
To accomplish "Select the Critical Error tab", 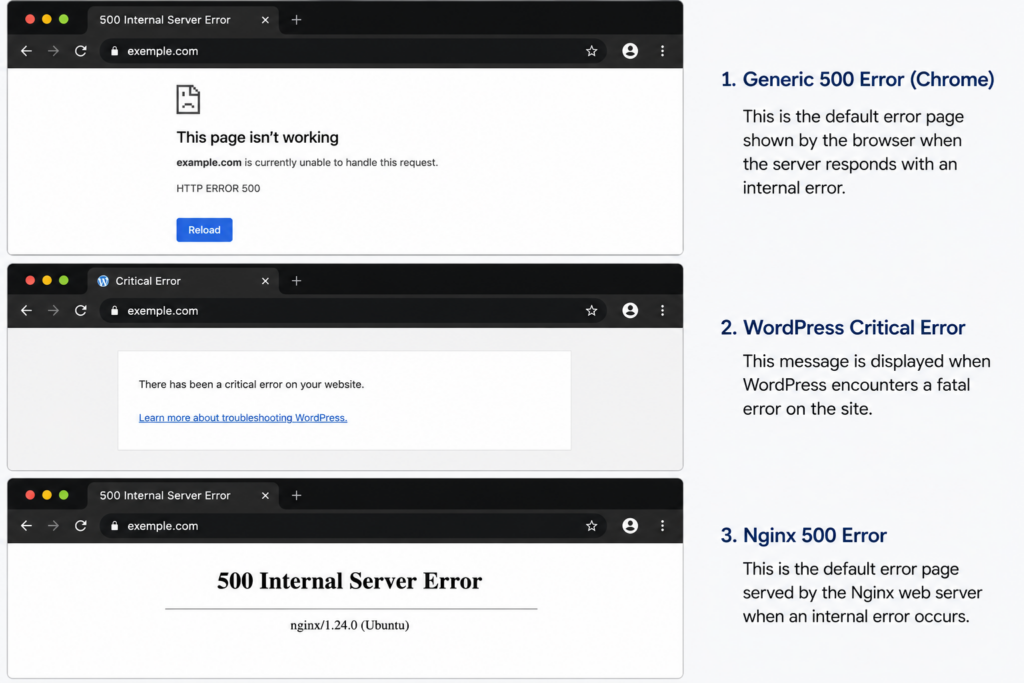I will point(183,281).
